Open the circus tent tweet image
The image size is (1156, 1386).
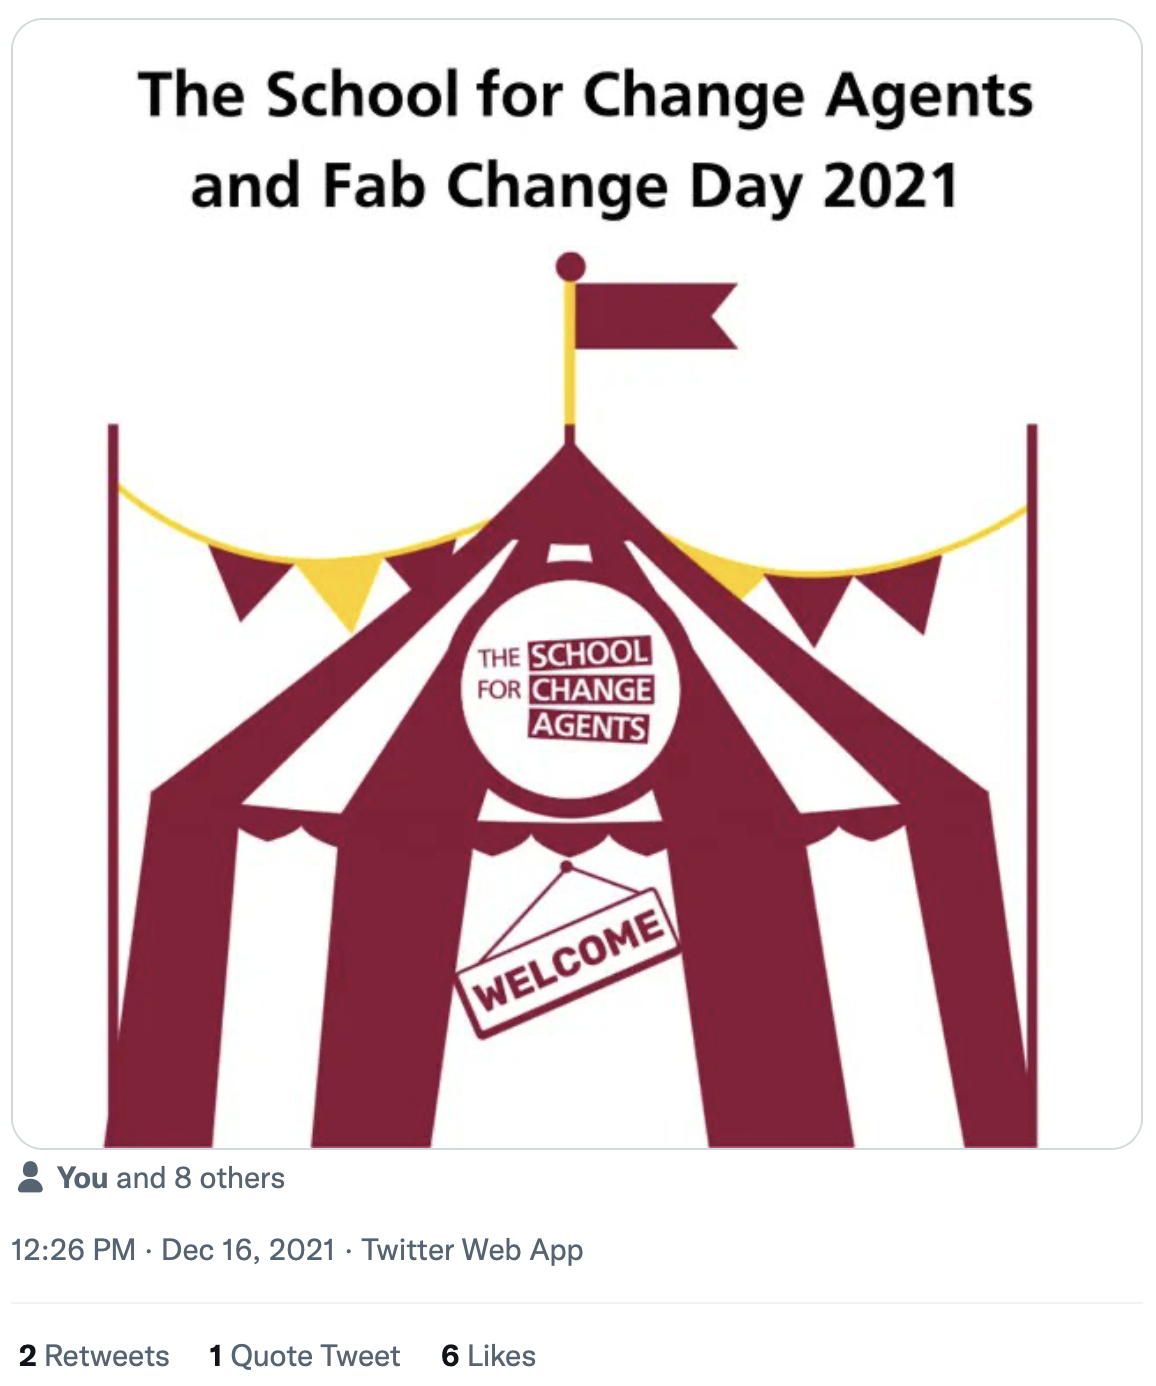(577, 584)
